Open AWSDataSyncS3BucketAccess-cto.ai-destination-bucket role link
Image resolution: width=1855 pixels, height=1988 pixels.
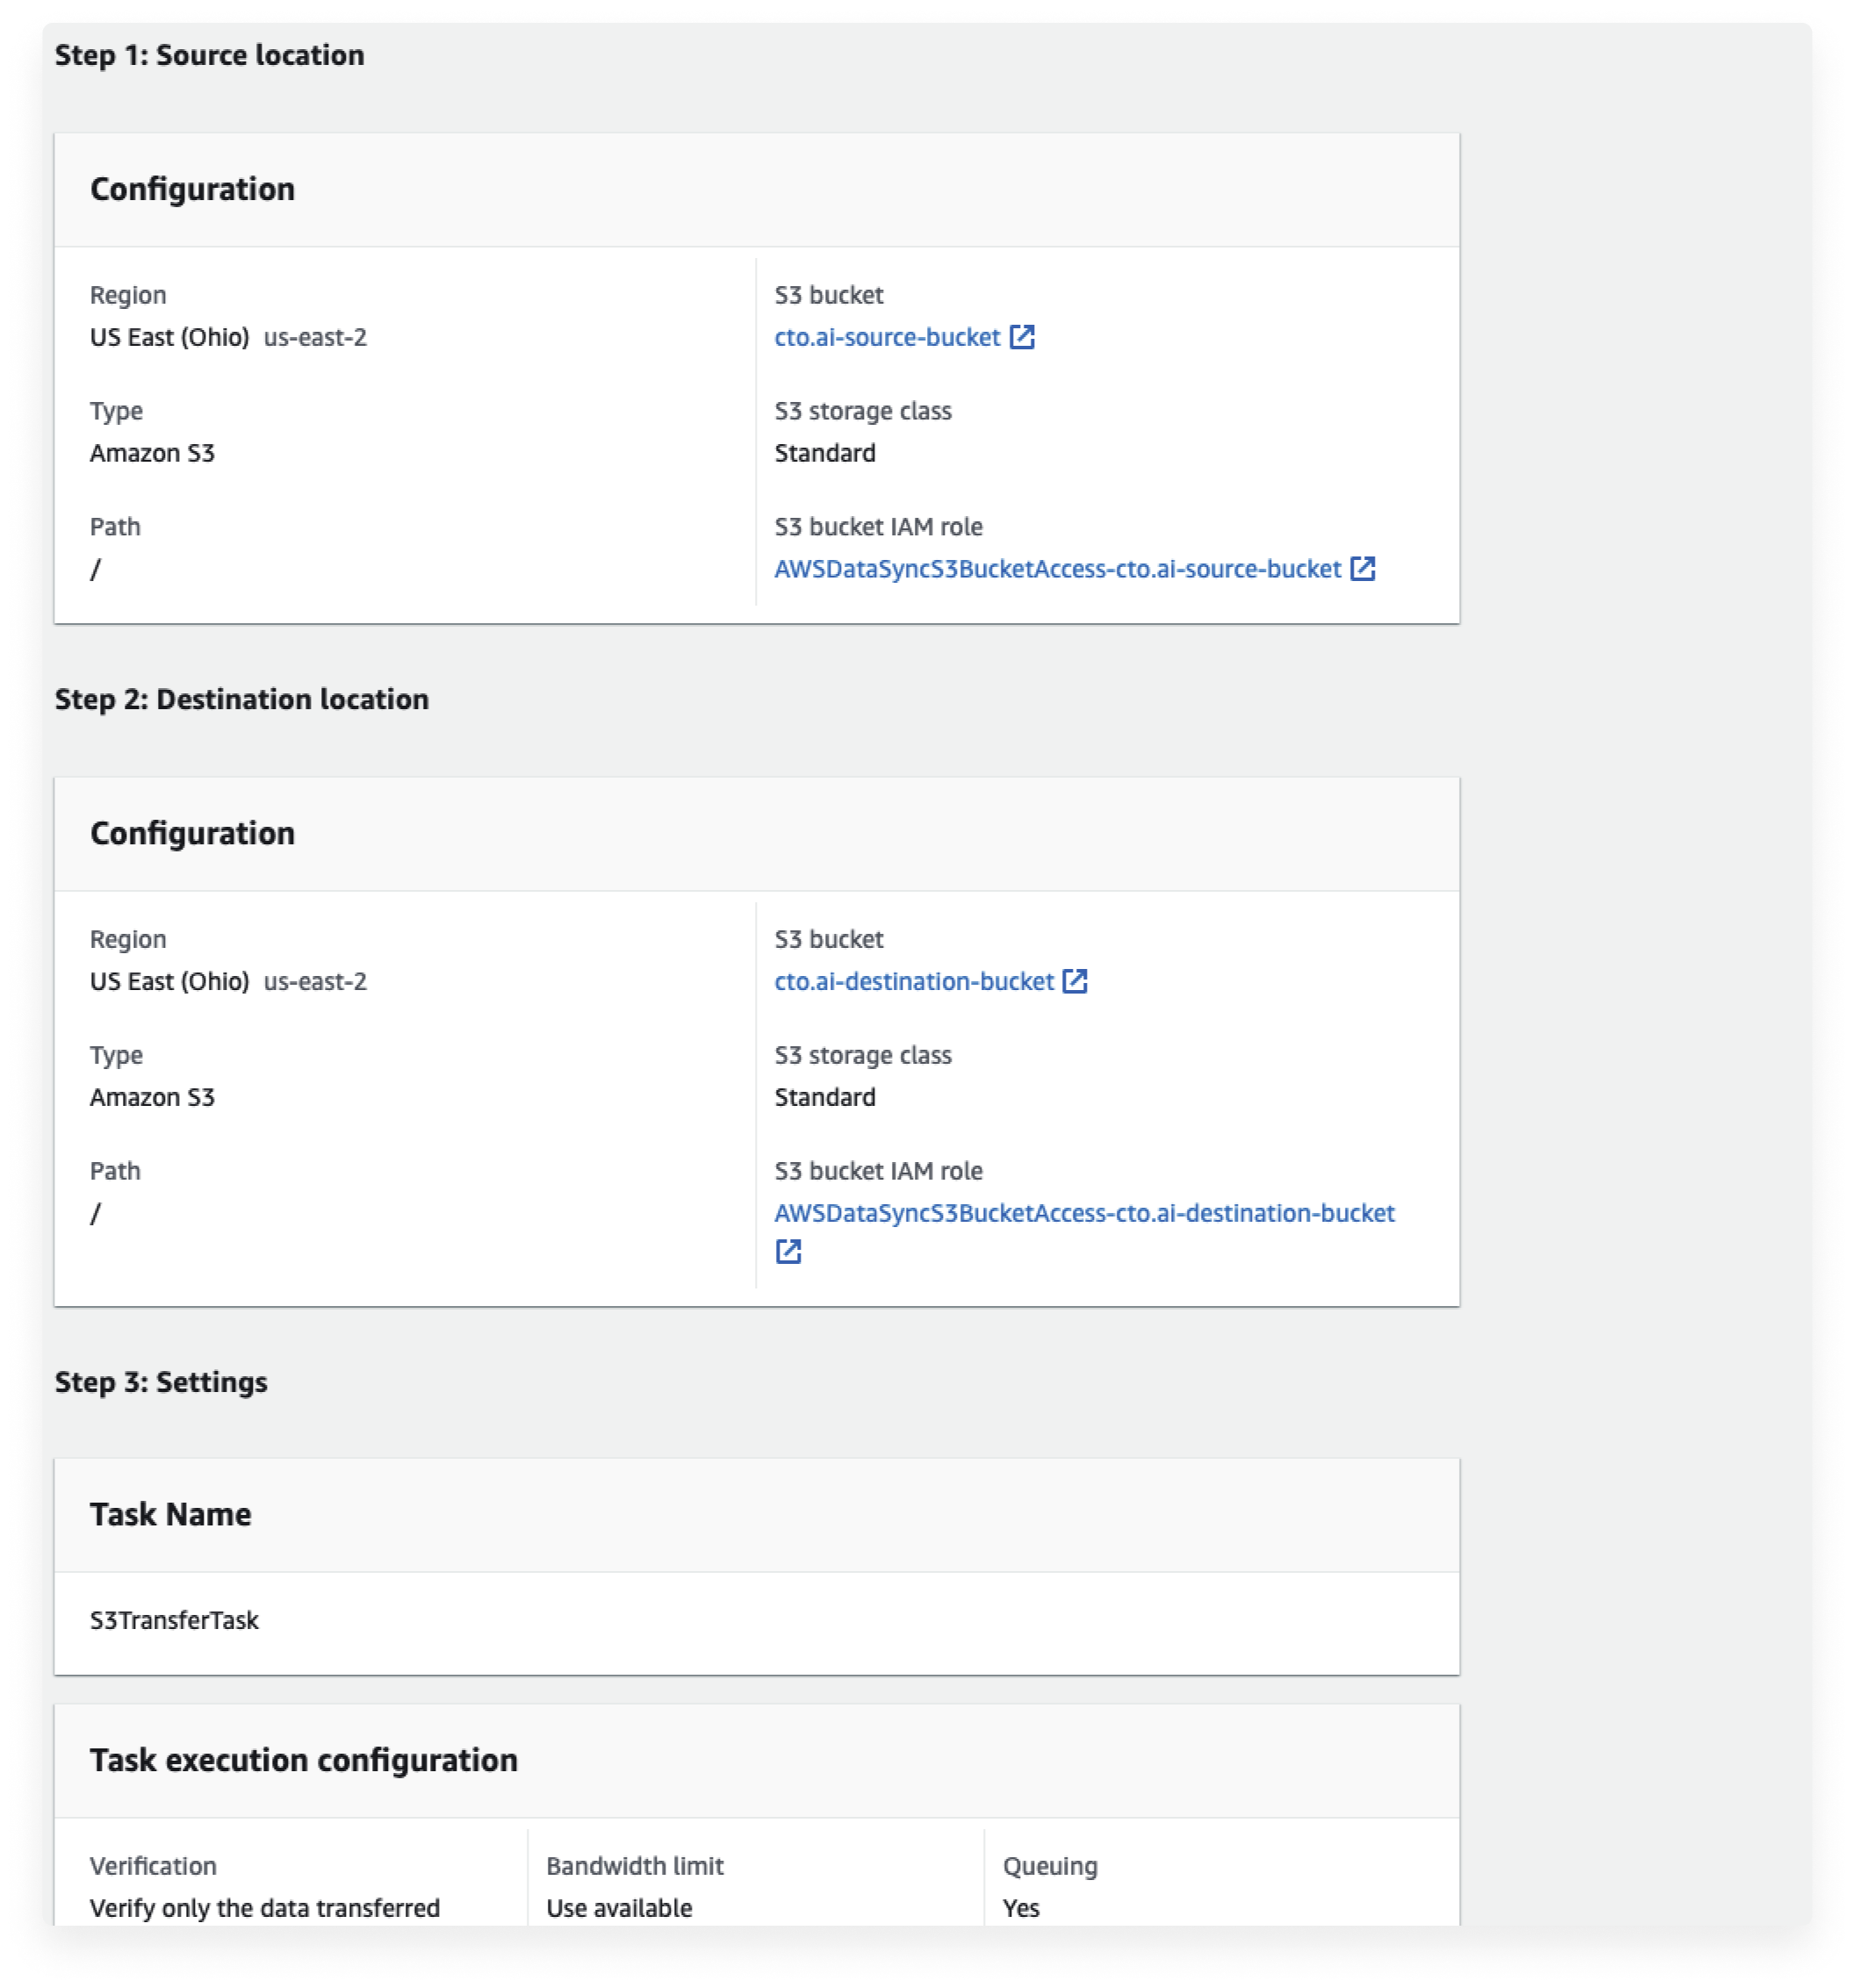tap(1084, 1213)
